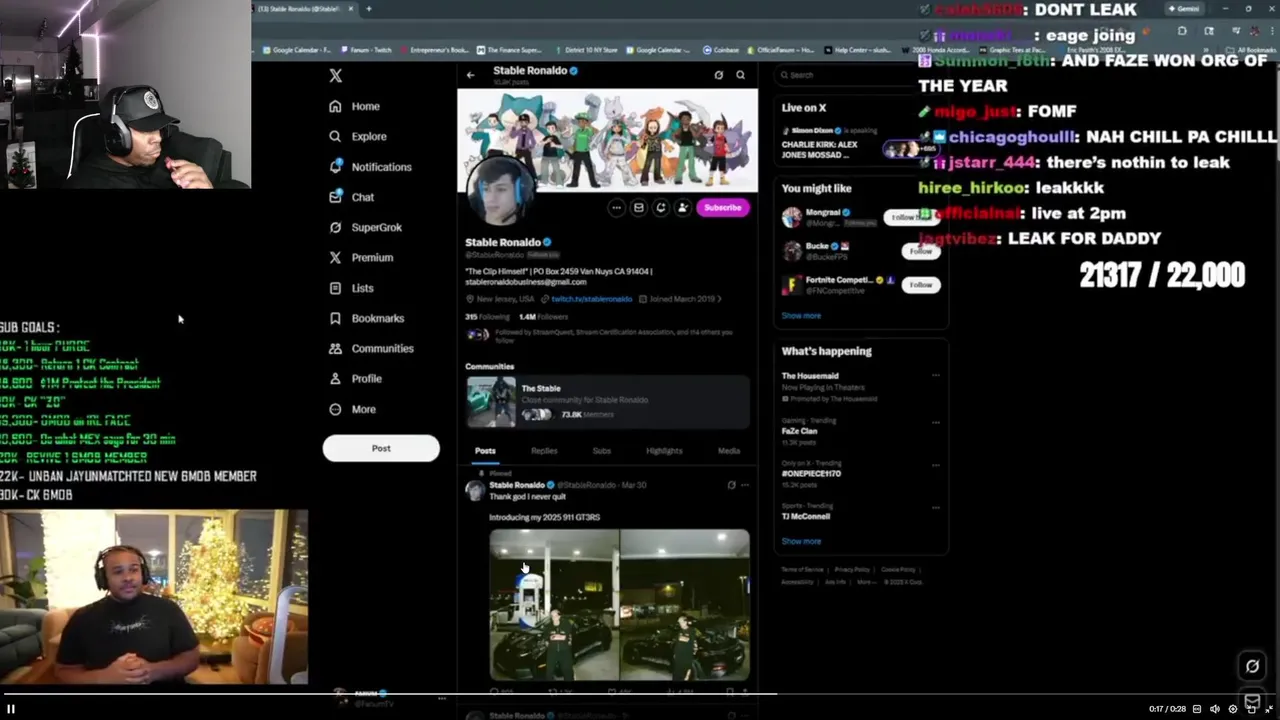
Task: Open picture-in-picture popout icon in player
Action: point(1251,709)
